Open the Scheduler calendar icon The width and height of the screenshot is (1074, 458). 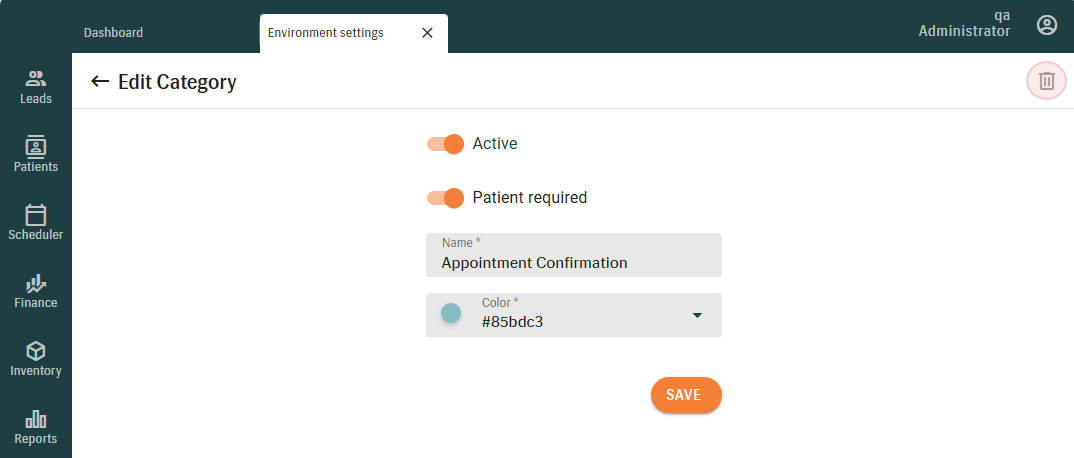click(x=36, y=215)
